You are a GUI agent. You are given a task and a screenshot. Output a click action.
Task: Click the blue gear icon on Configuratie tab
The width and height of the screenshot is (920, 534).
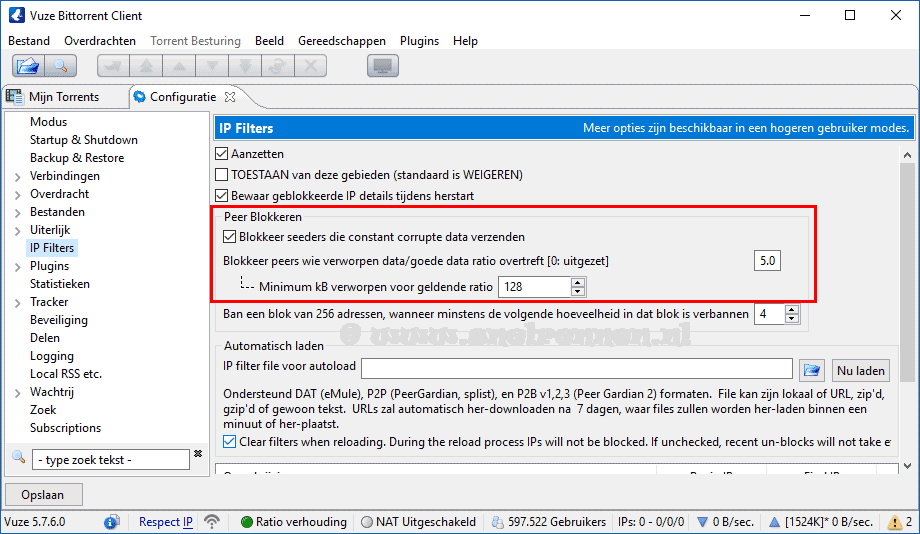tap(140, 97)
